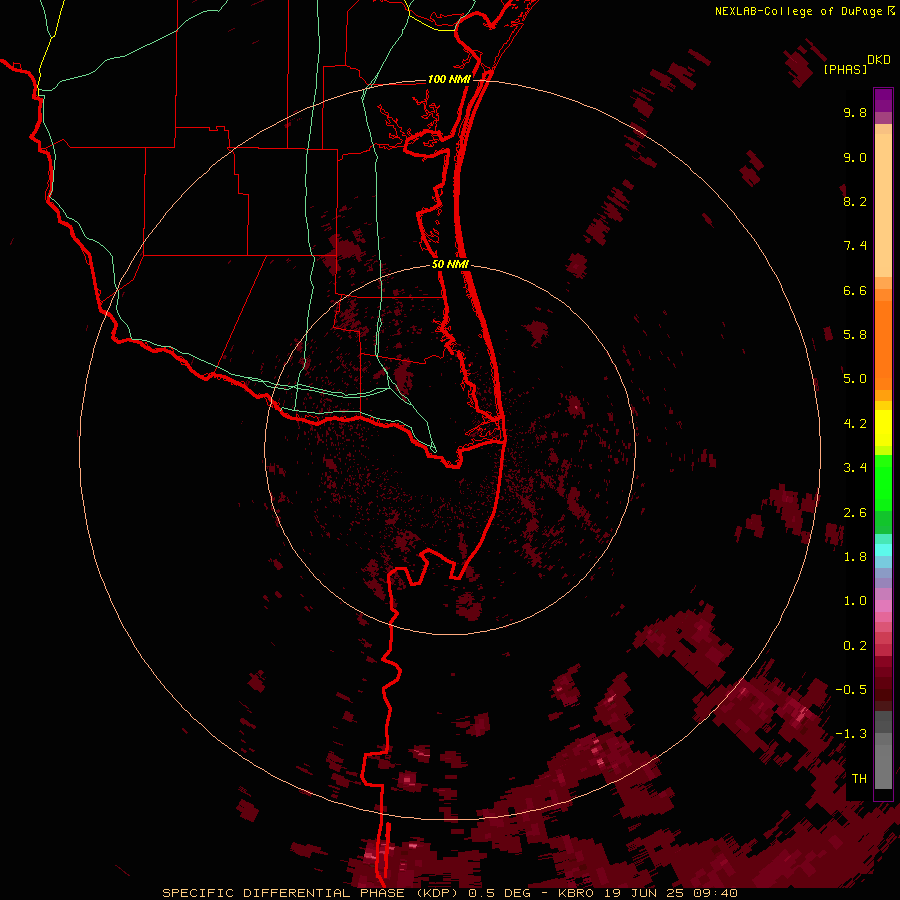Click the purple band atop the color bar

(x=883, y=100)
